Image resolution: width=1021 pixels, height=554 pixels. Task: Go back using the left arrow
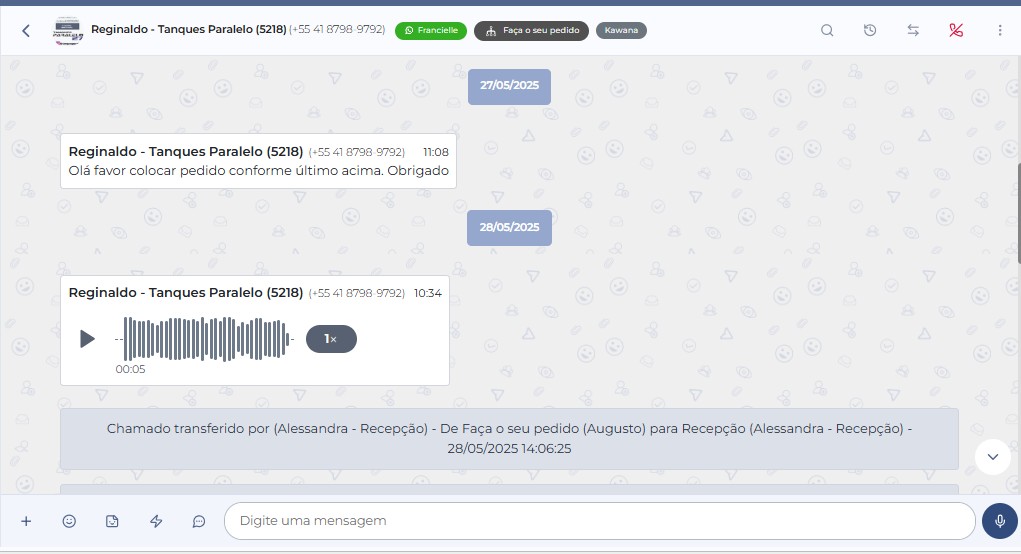pyautogui.click(x=26, y=31)
